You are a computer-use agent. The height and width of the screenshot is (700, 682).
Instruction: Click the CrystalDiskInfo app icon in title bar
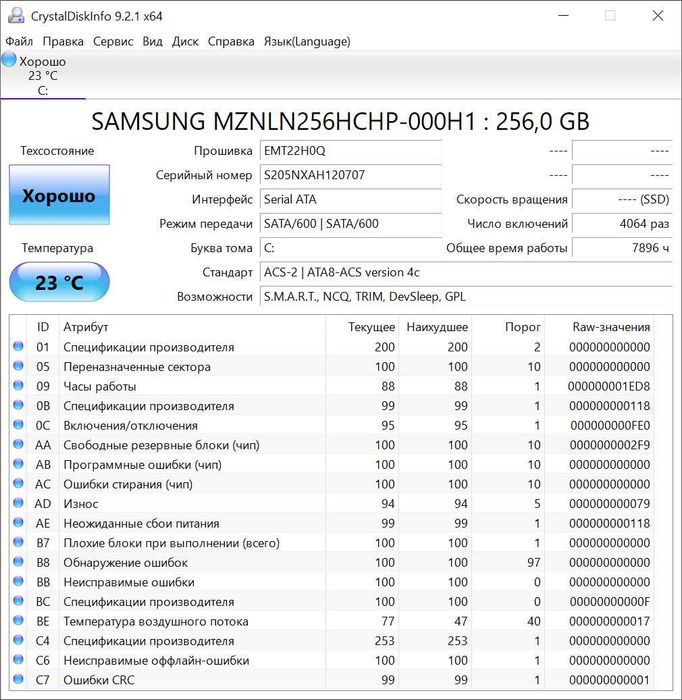coord(16,16)
